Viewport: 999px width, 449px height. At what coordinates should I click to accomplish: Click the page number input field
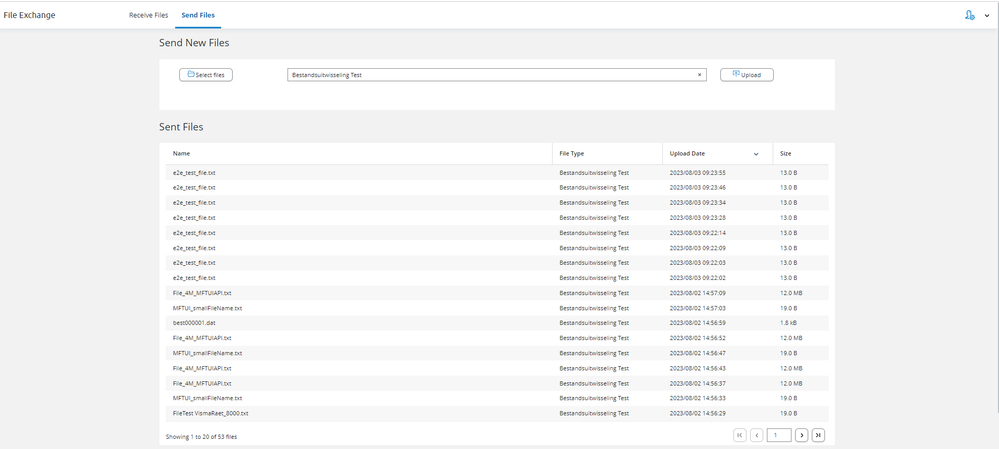(x=779, y=435)
